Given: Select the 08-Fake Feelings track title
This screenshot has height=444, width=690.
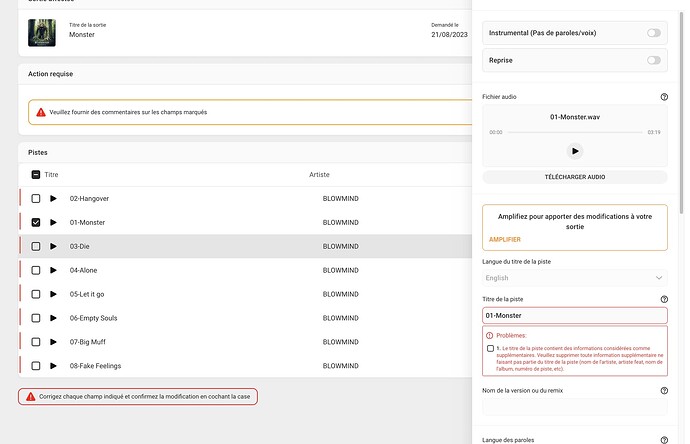Looking at the screenshot, I should click(95, 366).
